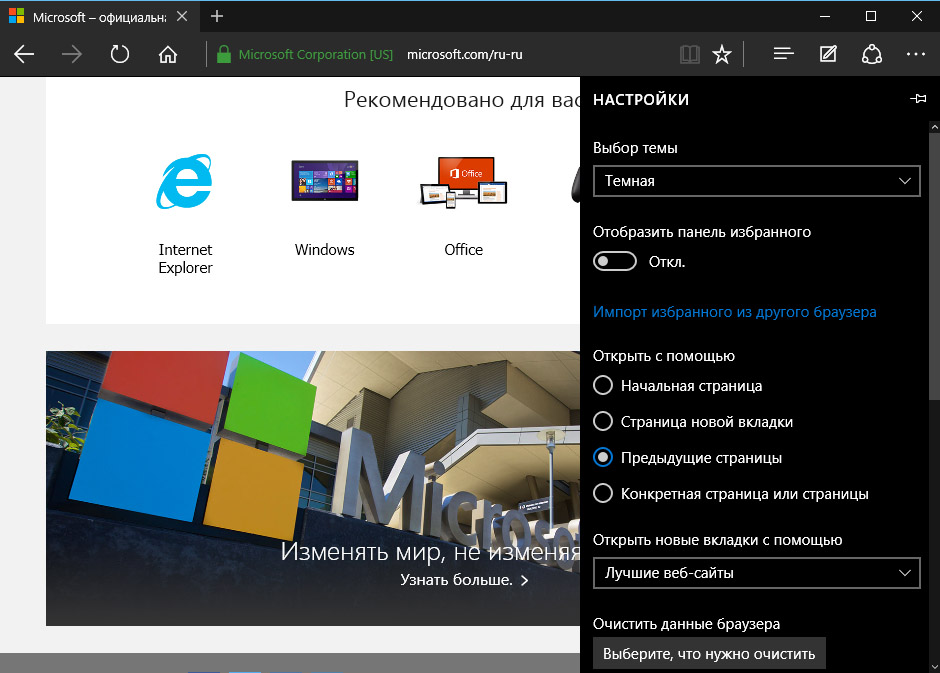This screenshot has height=673, width=940.
Task: Open the Share panel
Action: point(872,55)
